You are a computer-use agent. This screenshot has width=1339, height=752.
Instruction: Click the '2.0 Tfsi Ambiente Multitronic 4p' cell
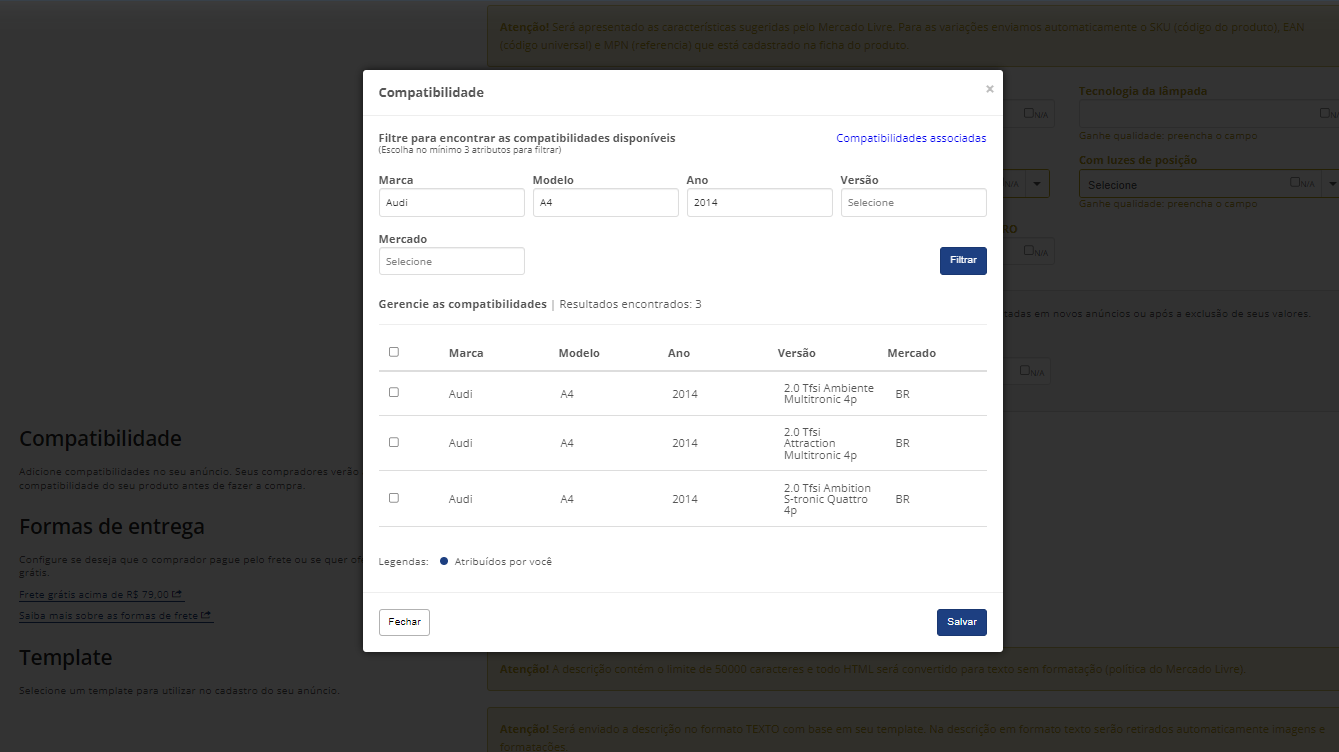(828, 394)
